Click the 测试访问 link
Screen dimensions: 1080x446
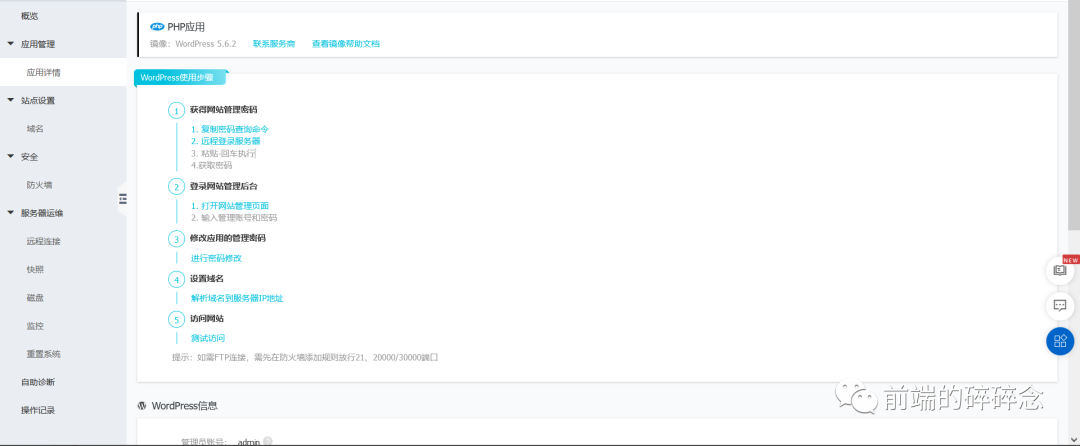(x=208, y=338)
